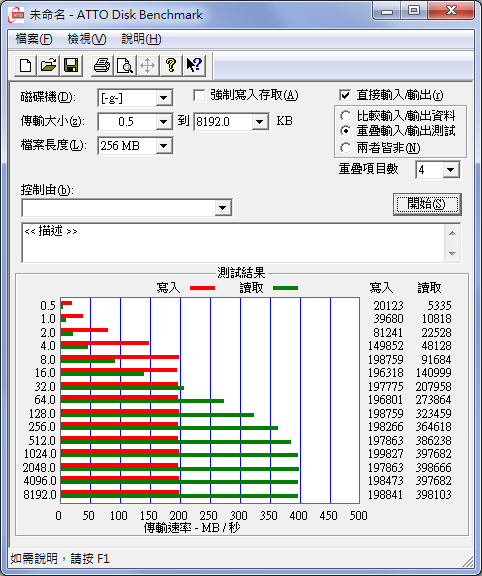Save results with the floppy disk icon
Image resolution: width=482 pixels, height=576 pixels.
pos(71,65)
